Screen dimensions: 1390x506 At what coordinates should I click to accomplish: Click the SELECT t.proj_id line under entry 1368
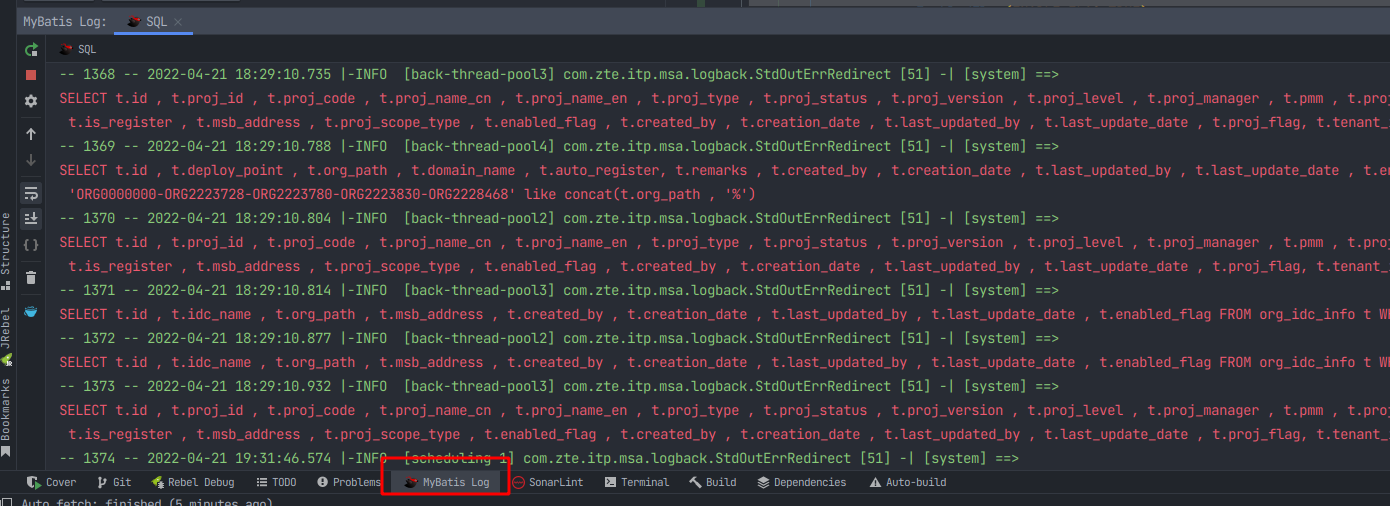pyautogui.click(x=724, y=99)
